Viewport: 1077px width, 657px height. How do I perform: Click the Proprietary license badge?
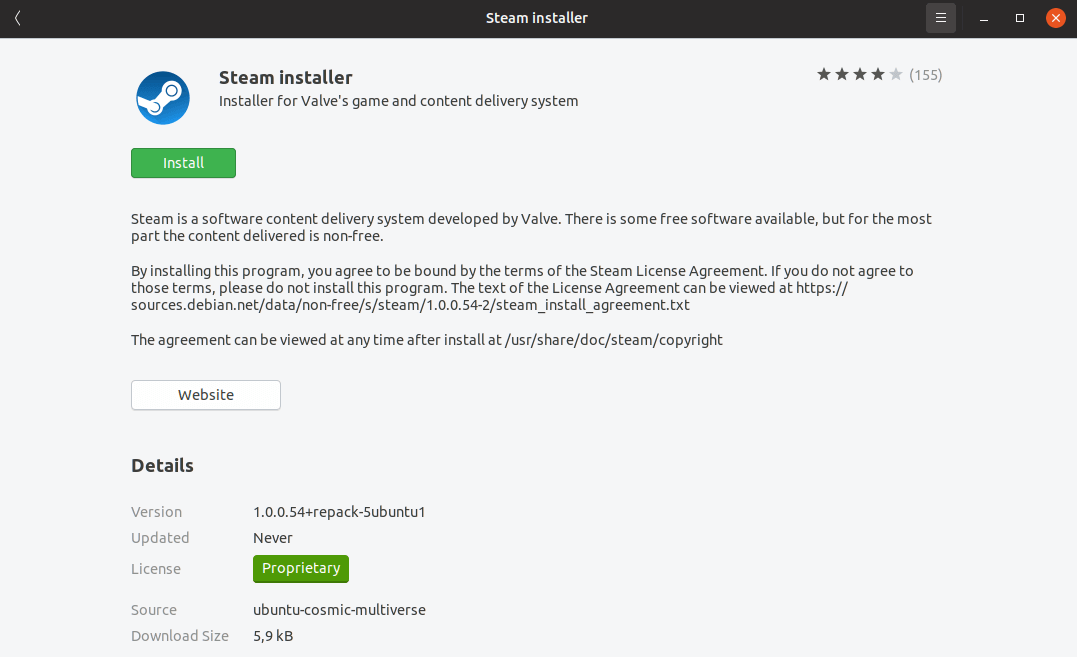[301, 568]
